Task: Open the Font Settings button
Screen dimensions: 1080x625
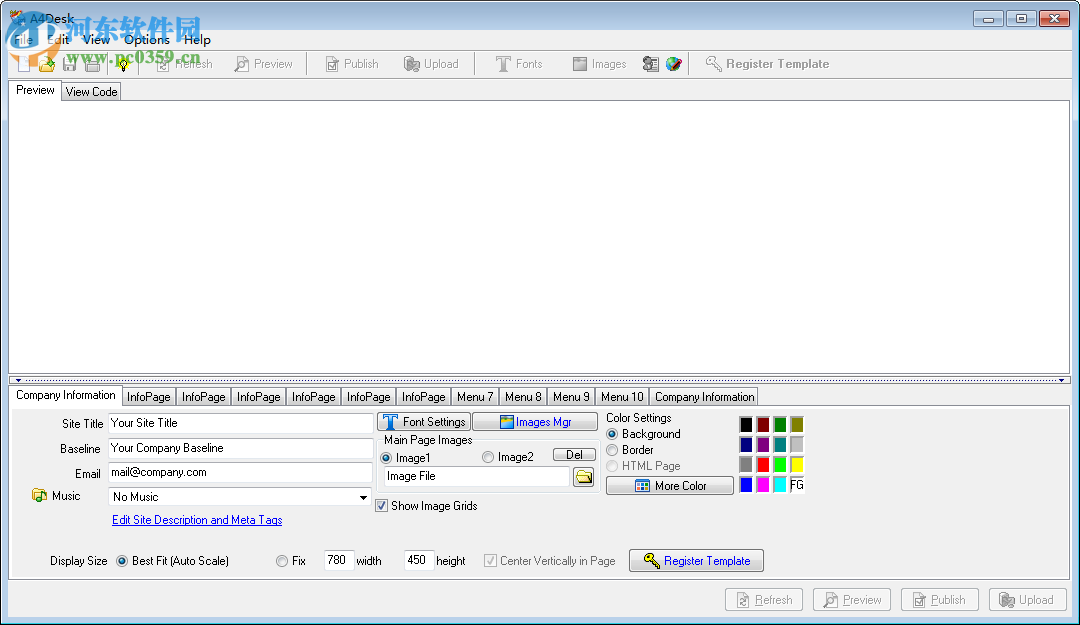Action: click(x=424, y=422)
